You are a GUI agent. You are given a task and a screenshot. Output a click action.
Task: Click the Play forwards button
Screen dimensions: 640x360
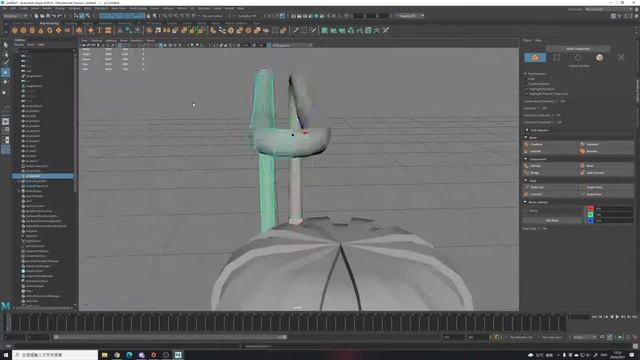[x=617, y=317]
